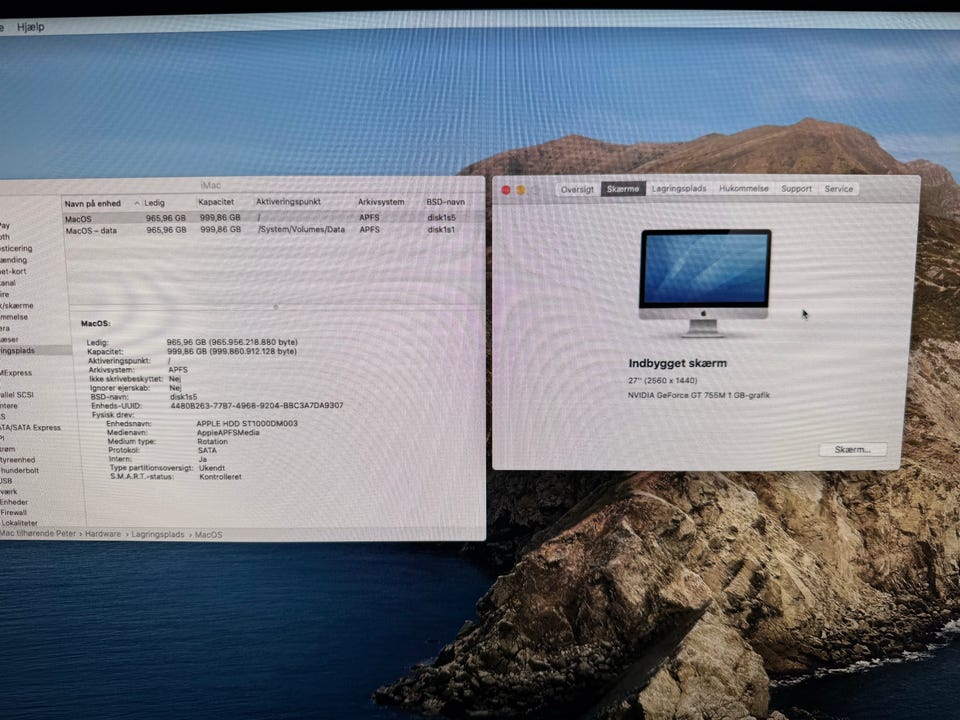The width and height of the screenshot is (960, 720).
Task: Click the Protokol value SATA
Action: tap(207, 450)
